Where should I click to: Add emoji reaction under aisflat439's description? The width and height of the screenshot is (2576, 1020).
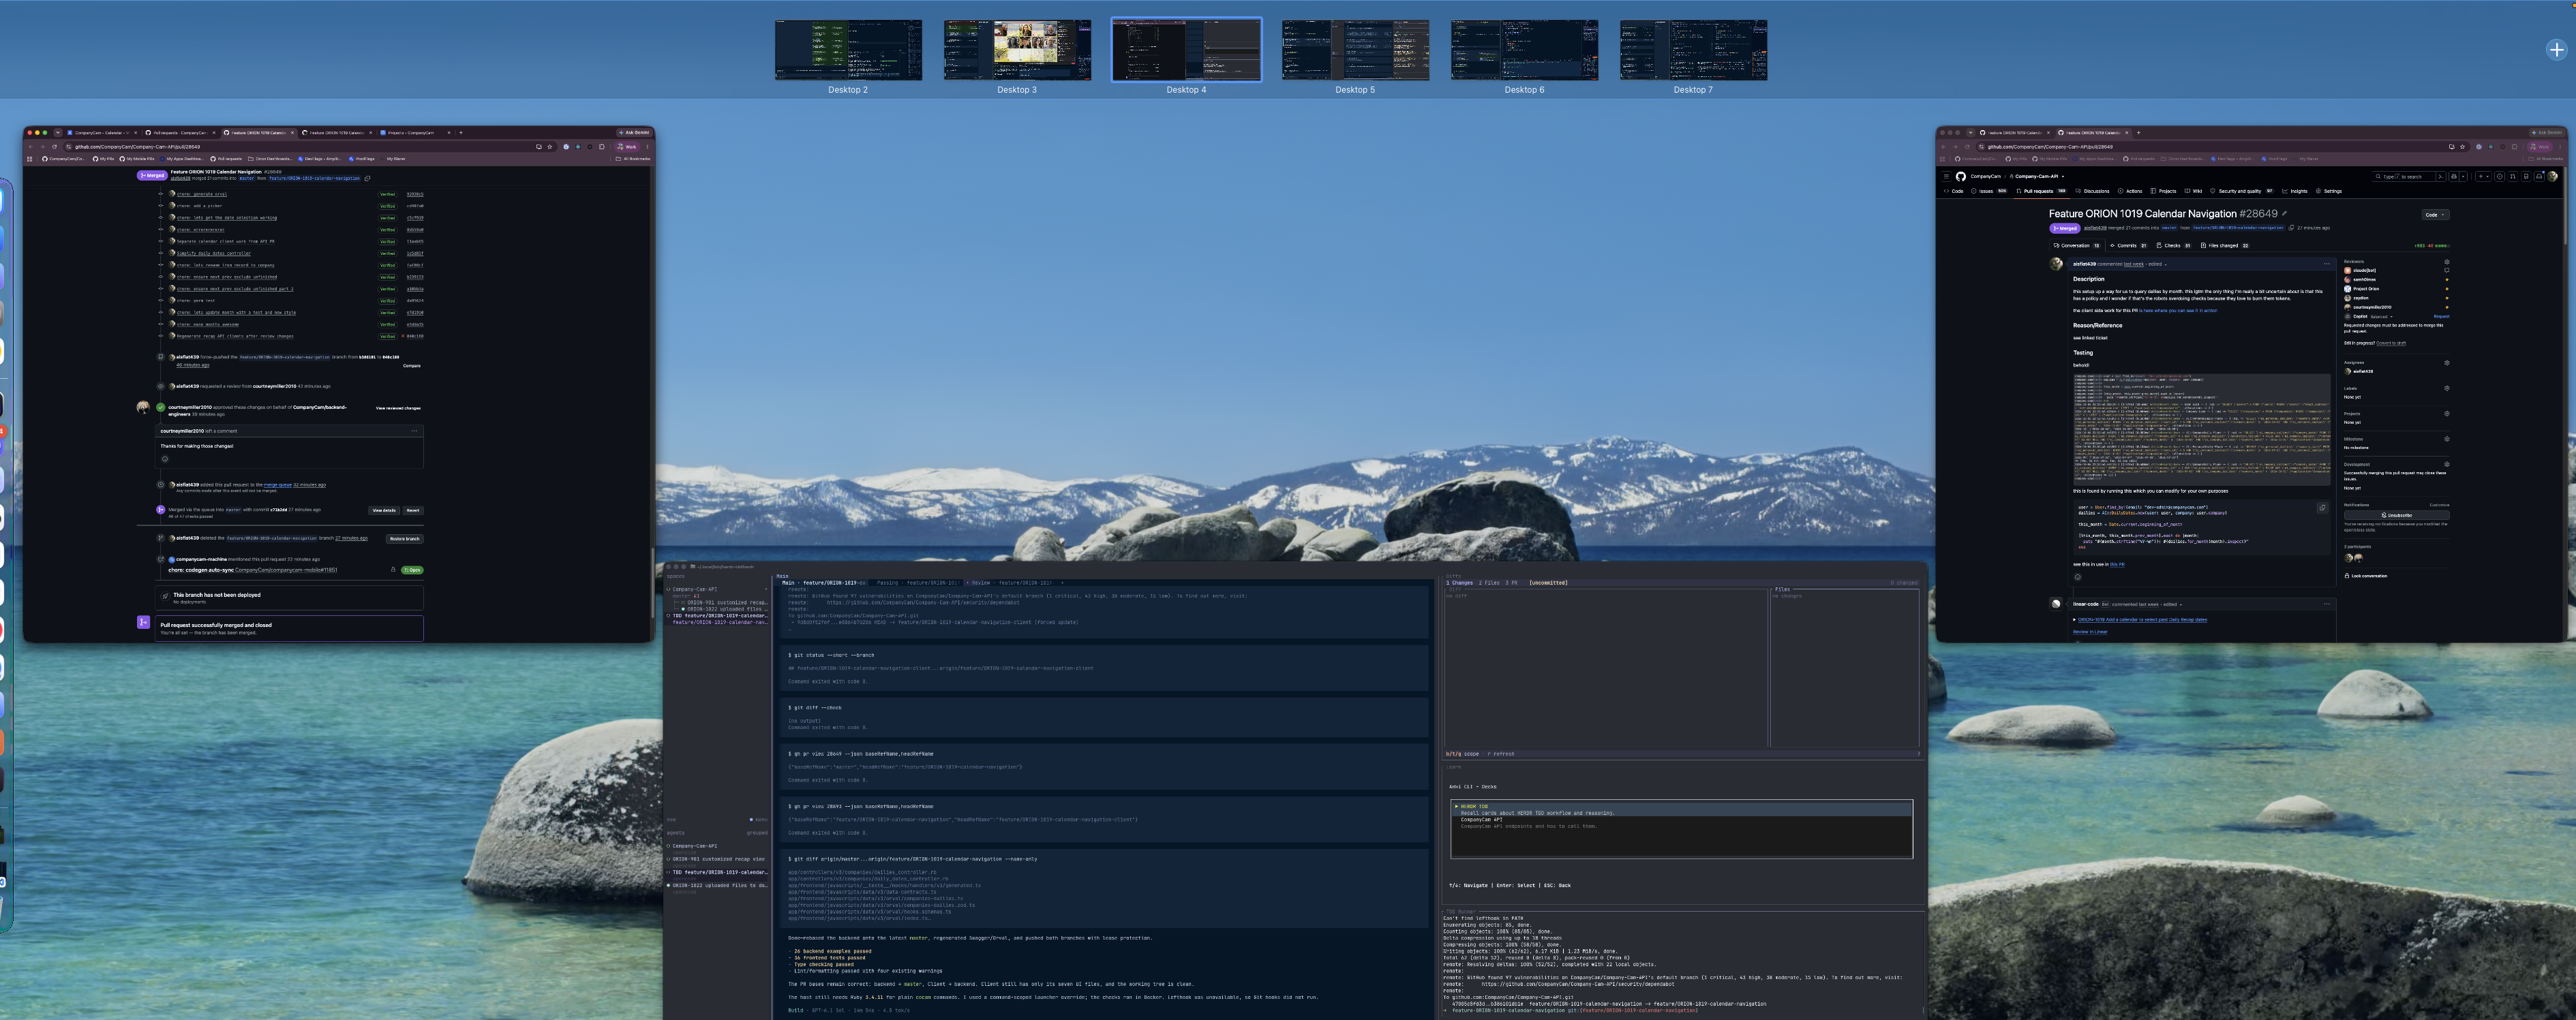(2078, 577)
